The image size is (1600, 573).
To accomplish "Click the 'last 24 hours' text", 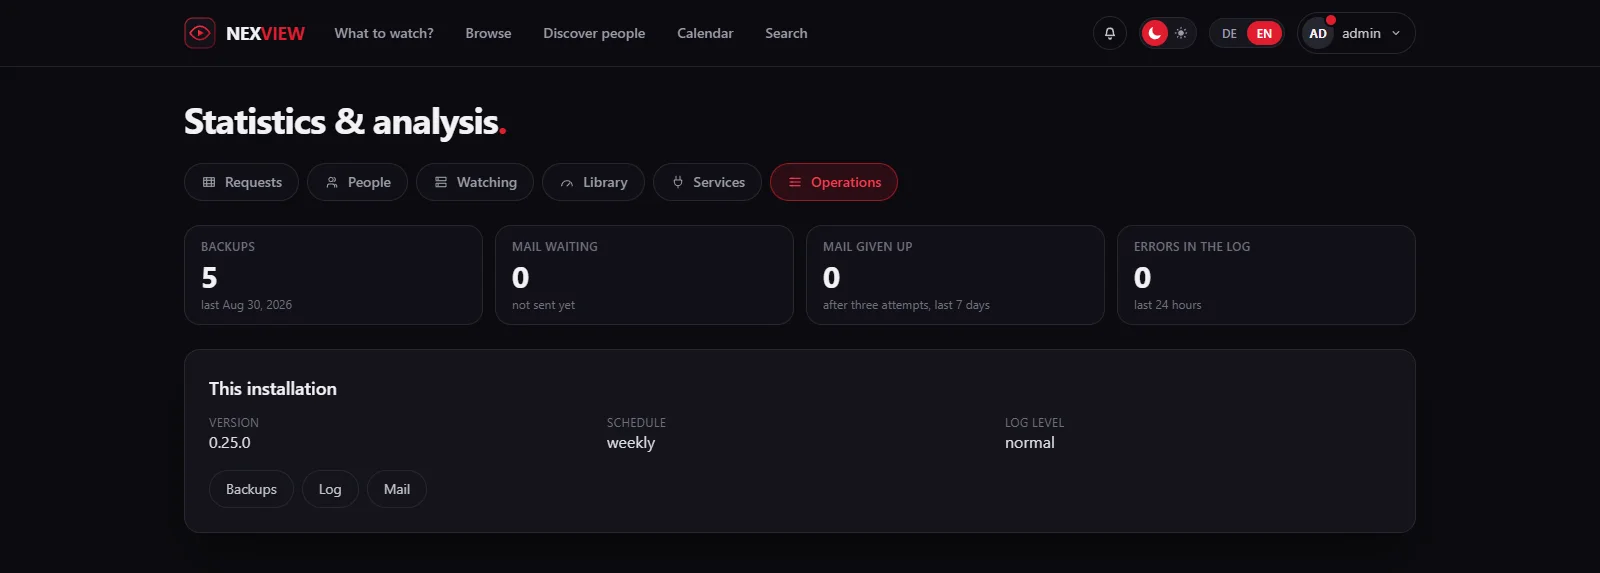I will [x=1168, y=305].
